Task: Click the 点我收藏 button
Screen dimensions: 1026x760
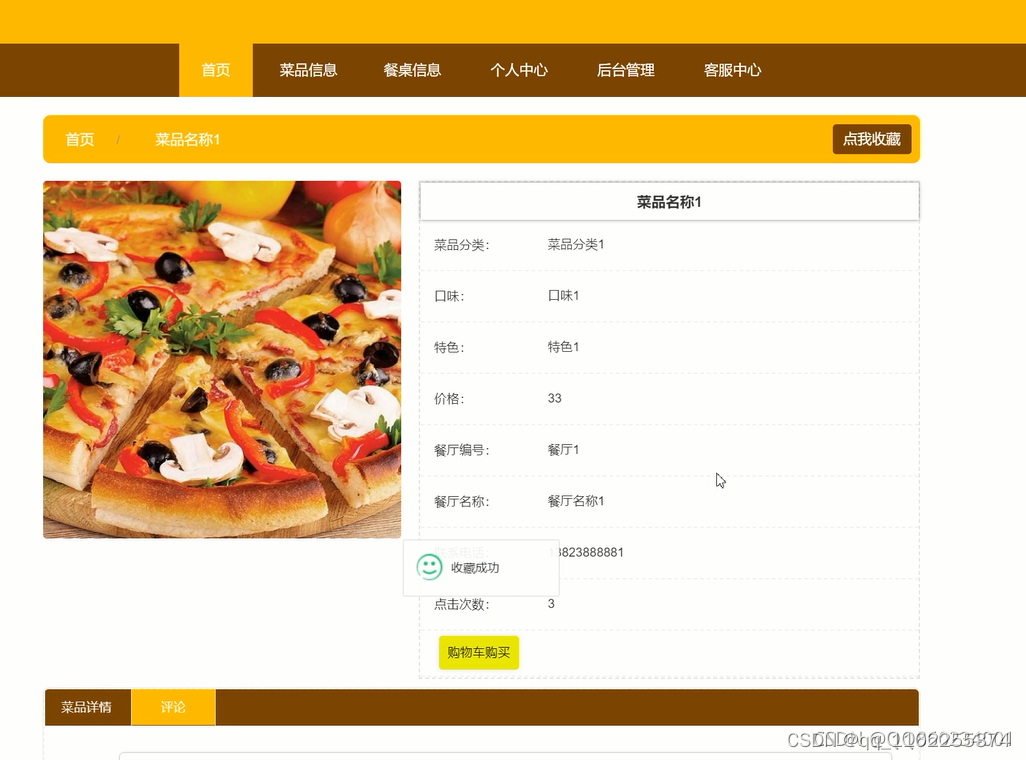Action: (872, 139)
